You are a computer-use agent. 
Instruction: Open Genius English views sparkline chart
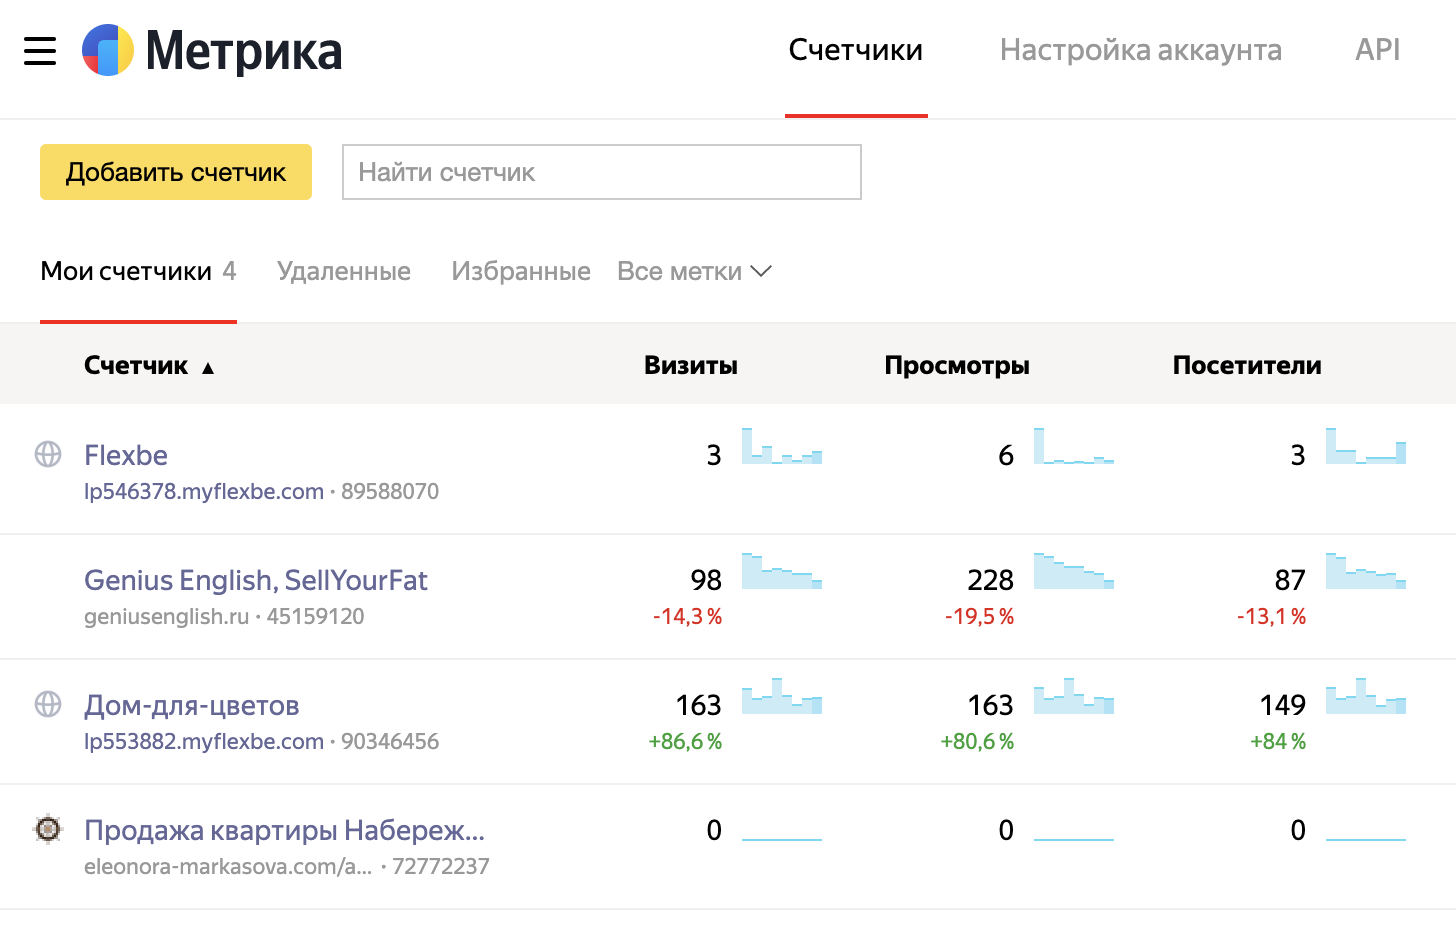point(1073,571)
